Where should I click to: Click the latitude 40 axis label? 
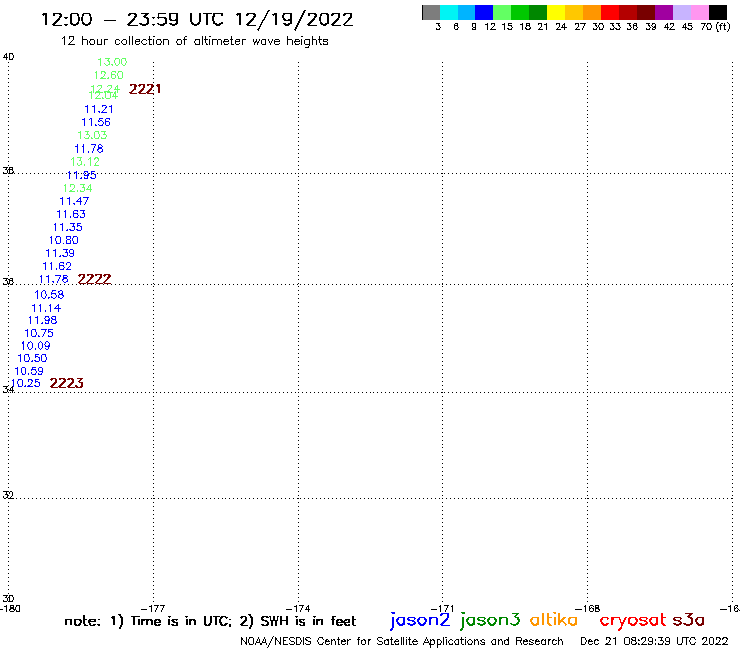click(8, 57)
